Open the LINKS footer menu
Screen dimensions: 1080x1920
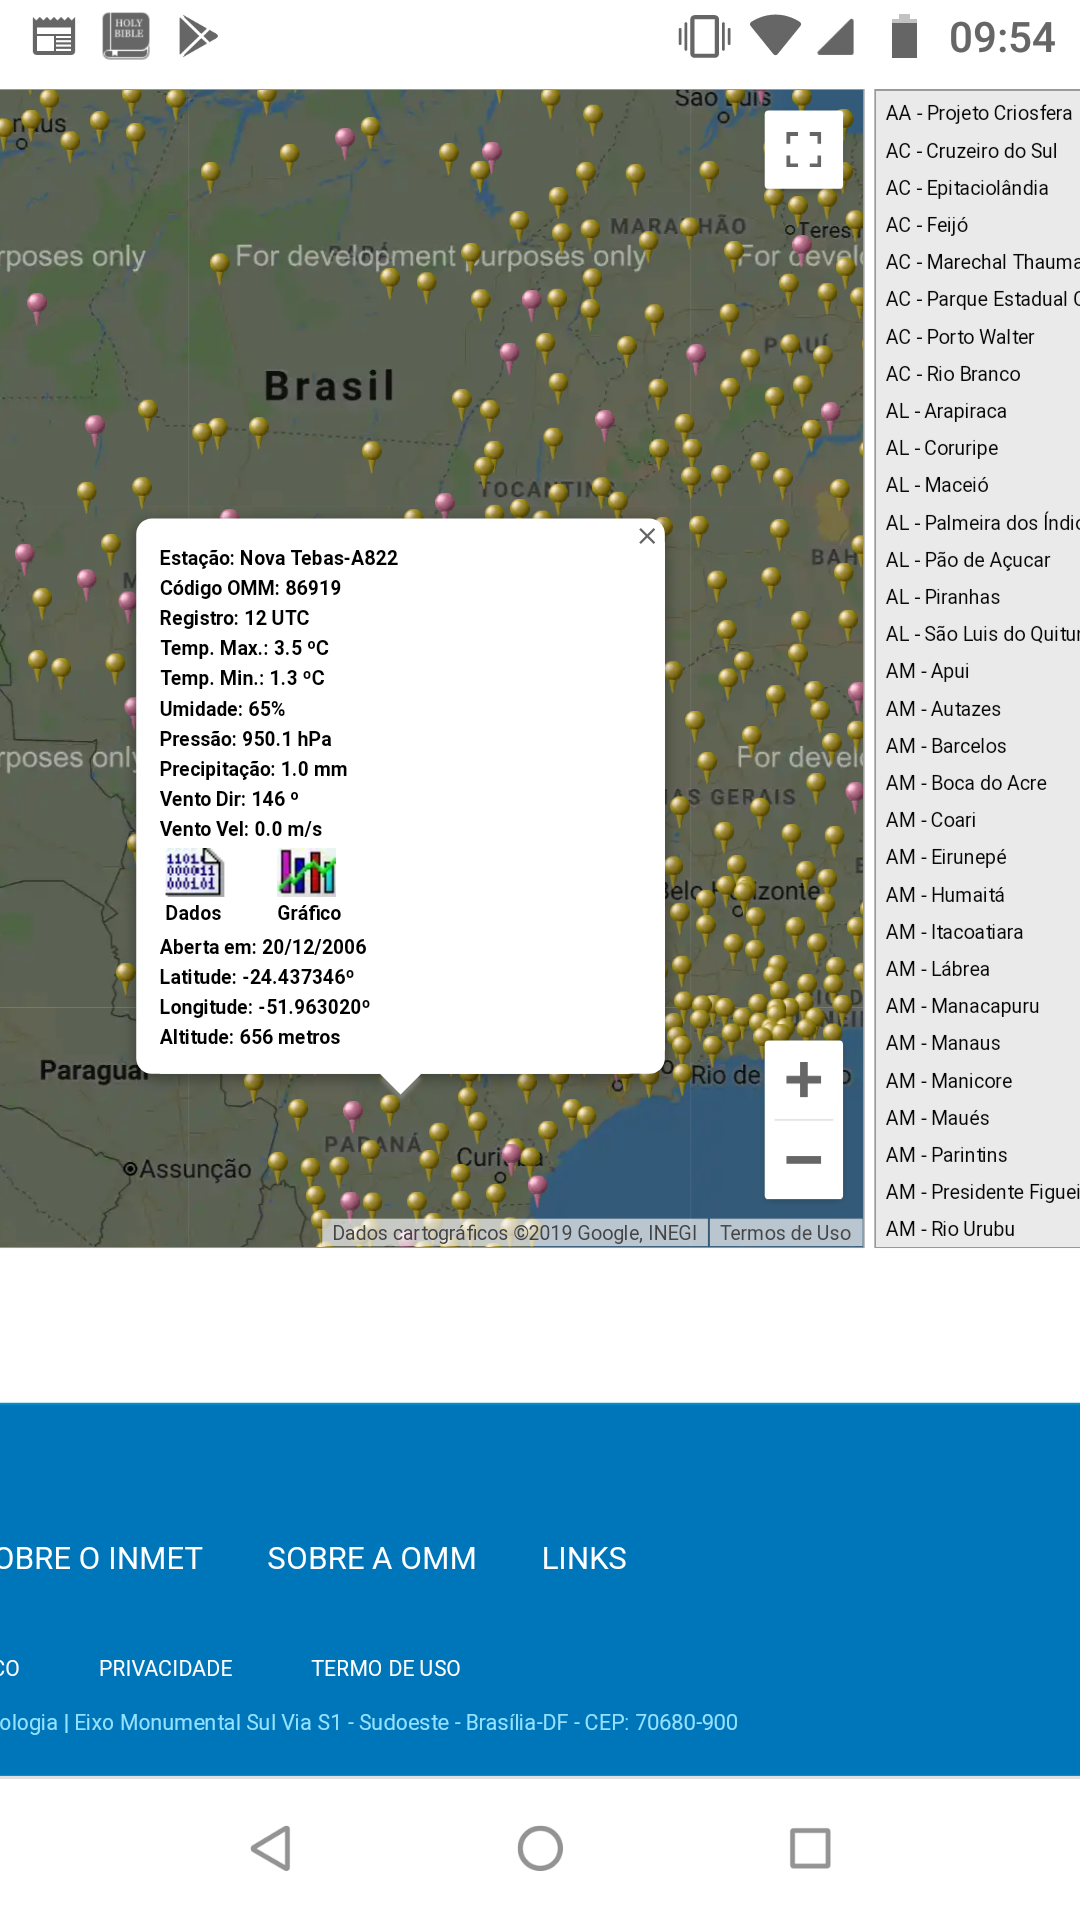[x=584, y=1558]
